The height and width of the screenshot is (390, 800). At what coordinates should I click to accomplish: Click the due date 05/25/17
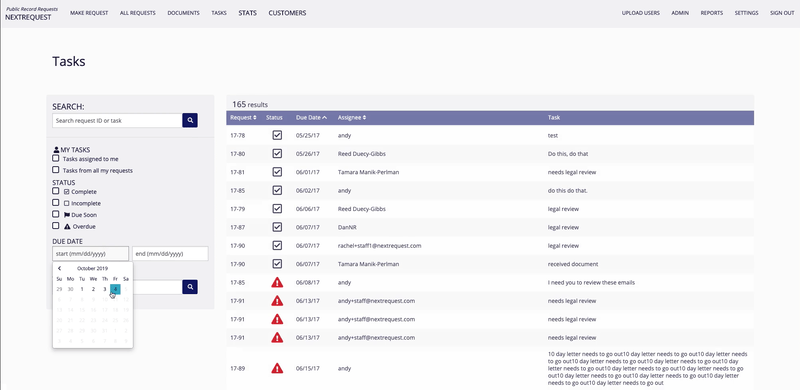coord(308,136)
